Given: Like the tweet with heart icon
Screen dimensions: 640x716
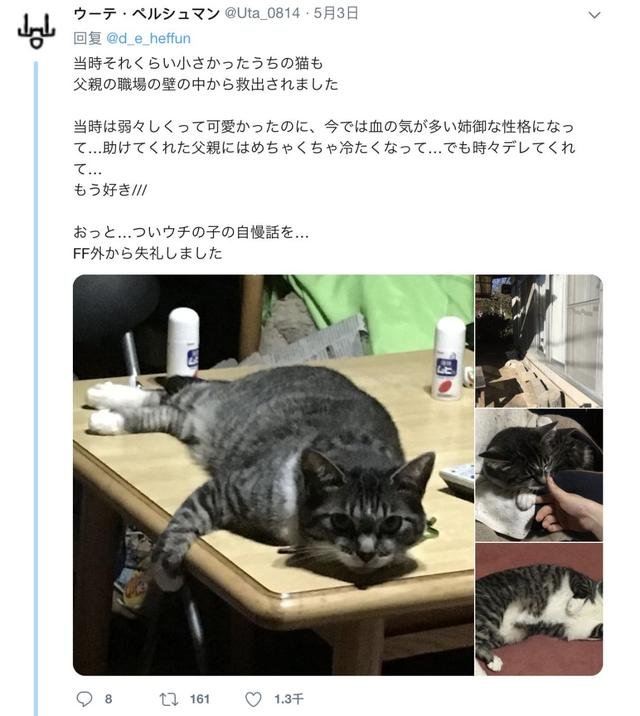Looking at the screenshot, I should click(x=253, y=699).
